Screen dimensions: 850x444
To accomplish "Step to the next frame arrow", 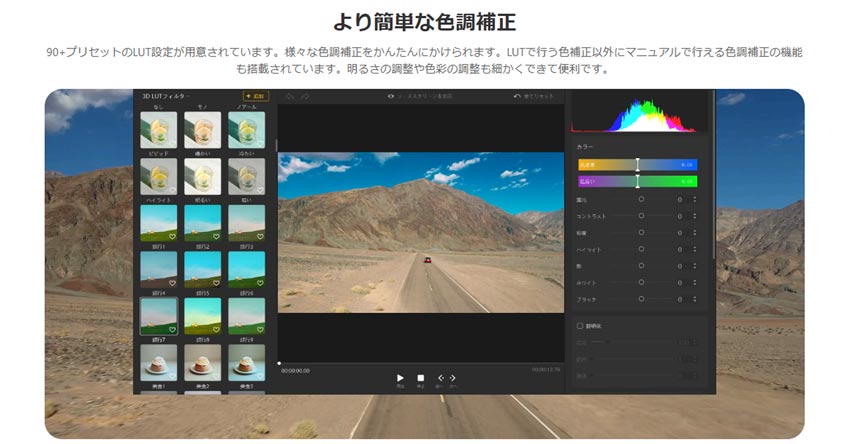I will [x=453, y=378].
